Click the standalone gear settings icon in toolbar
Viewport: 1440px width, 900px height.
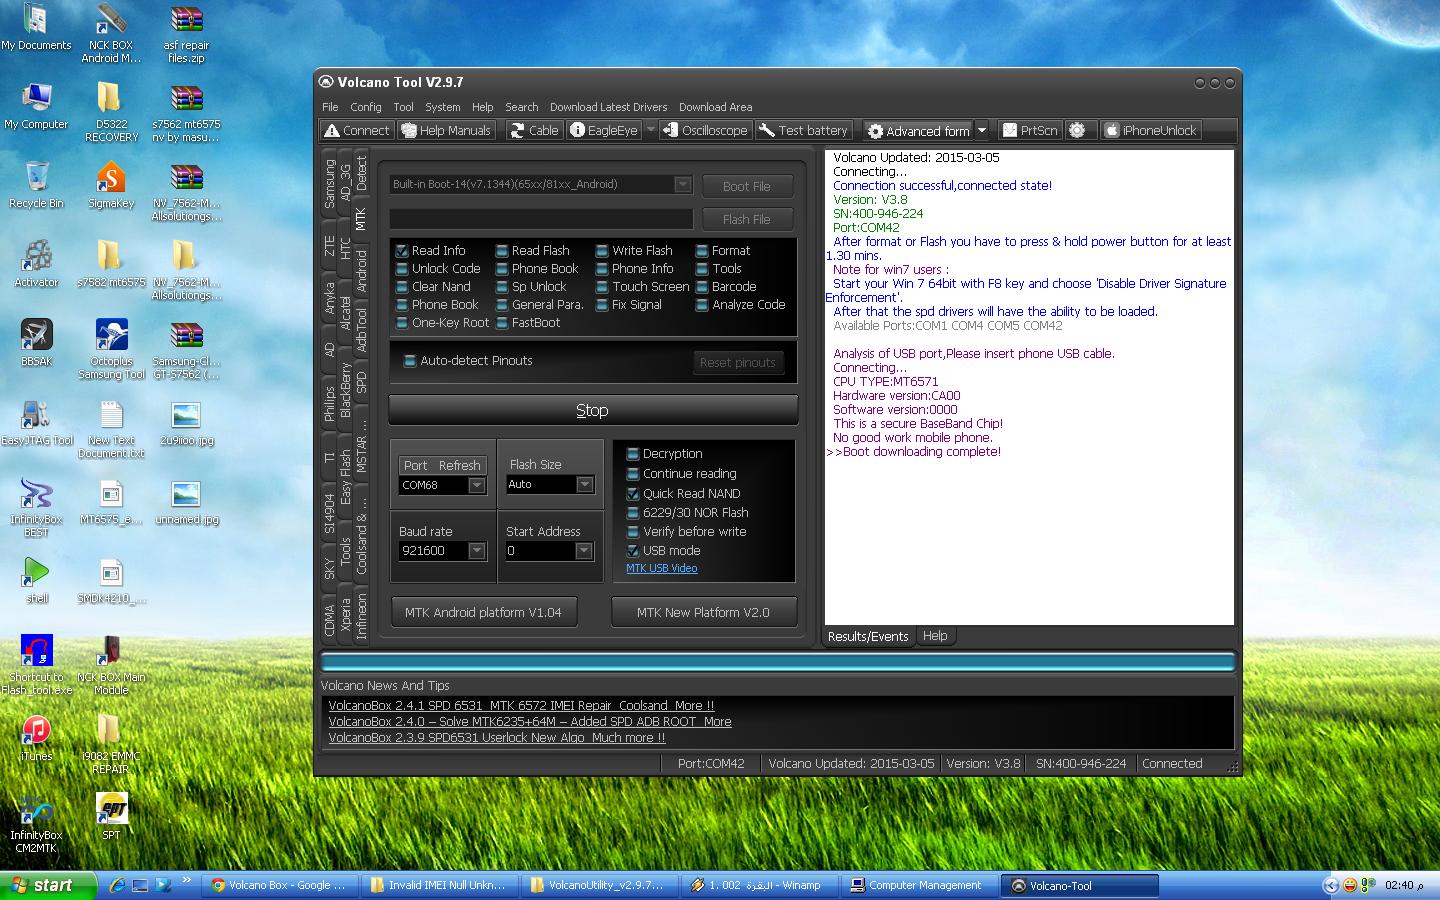[1077, 130]
